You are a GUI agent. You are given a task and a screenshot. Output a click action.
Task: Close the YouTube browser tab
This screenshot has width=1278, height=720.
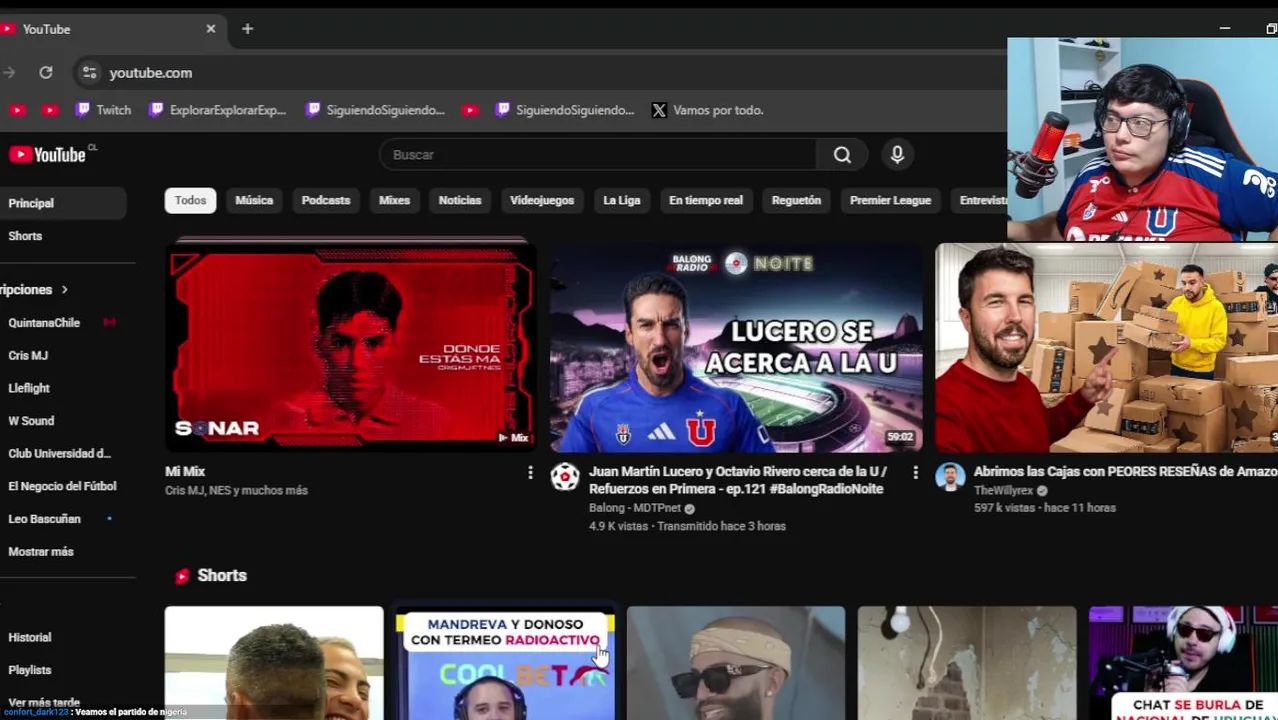[x=210, y=29]
